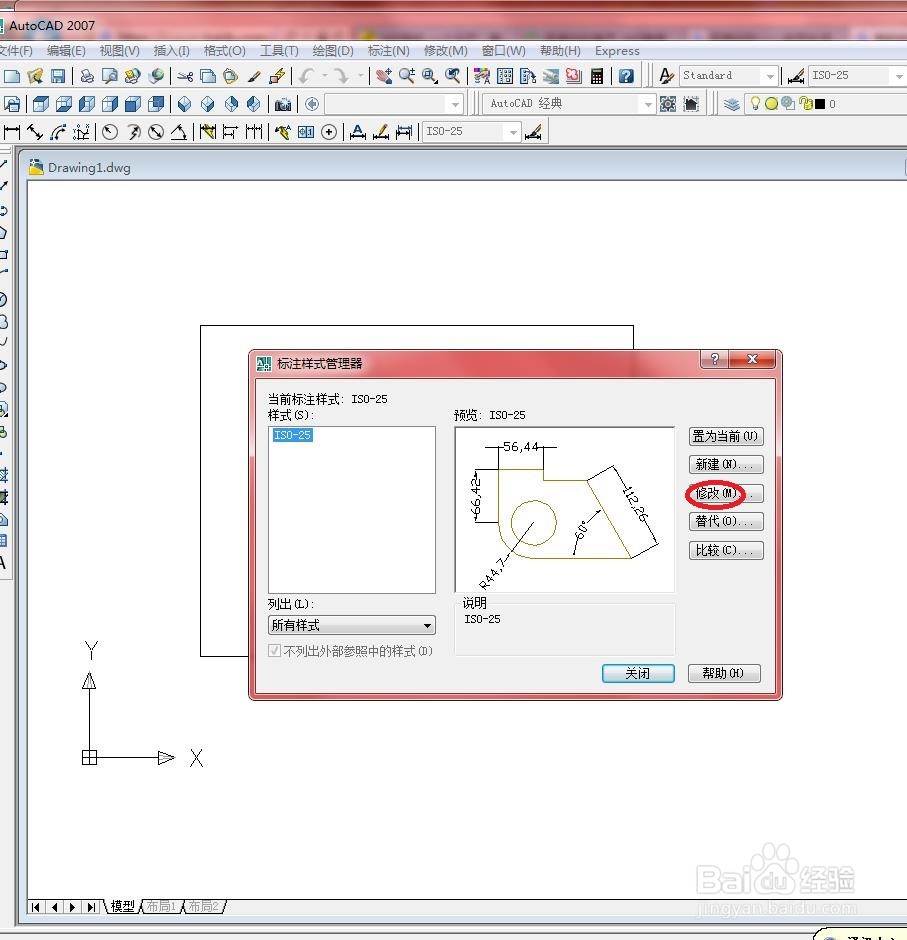
Task: Click the My Workspace house icon
Action: point(691,104)
